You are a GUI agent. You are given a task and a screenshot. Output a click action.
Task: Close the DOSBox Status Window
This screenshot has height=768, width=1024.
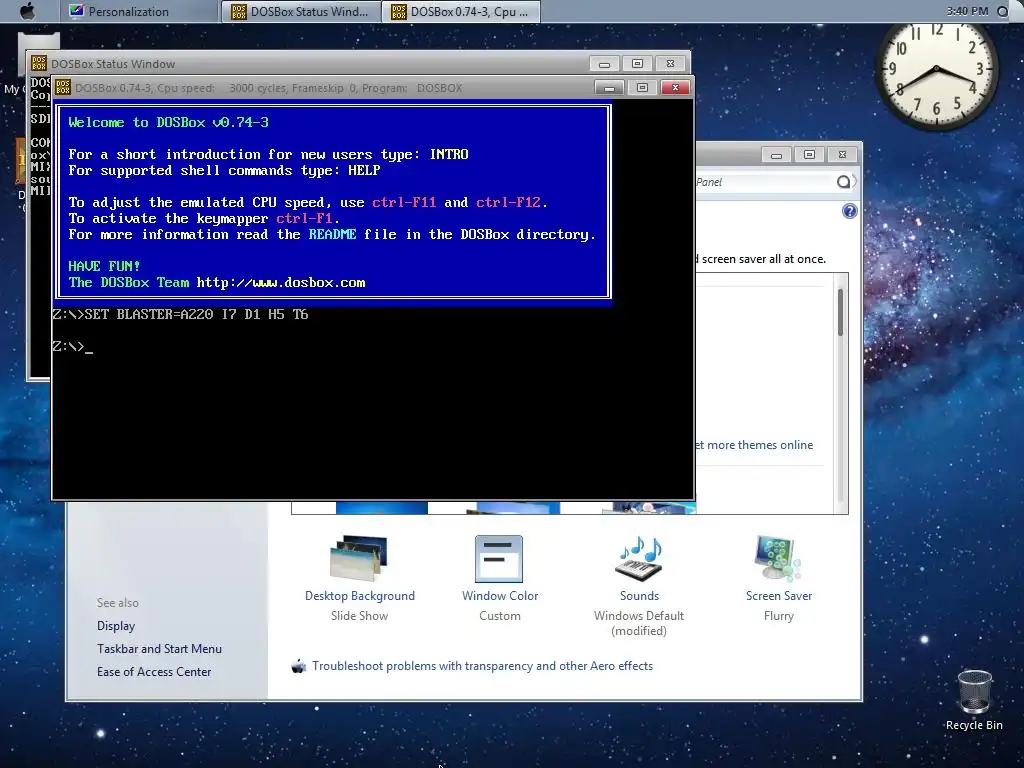tap(670, 63)
